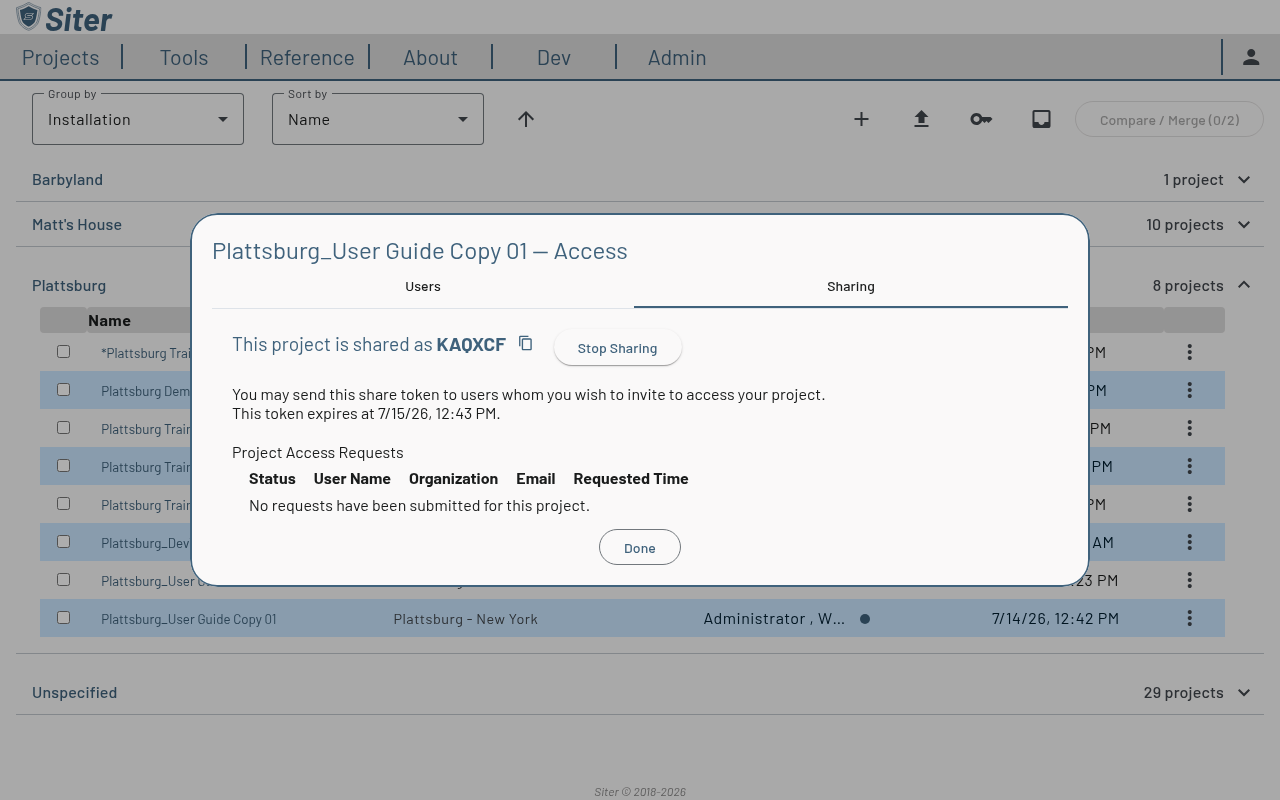Image resolution: width=1280 pixels, height=800 pixels.
Task: Open the Projects menu
Action: [x=61, y=58]
